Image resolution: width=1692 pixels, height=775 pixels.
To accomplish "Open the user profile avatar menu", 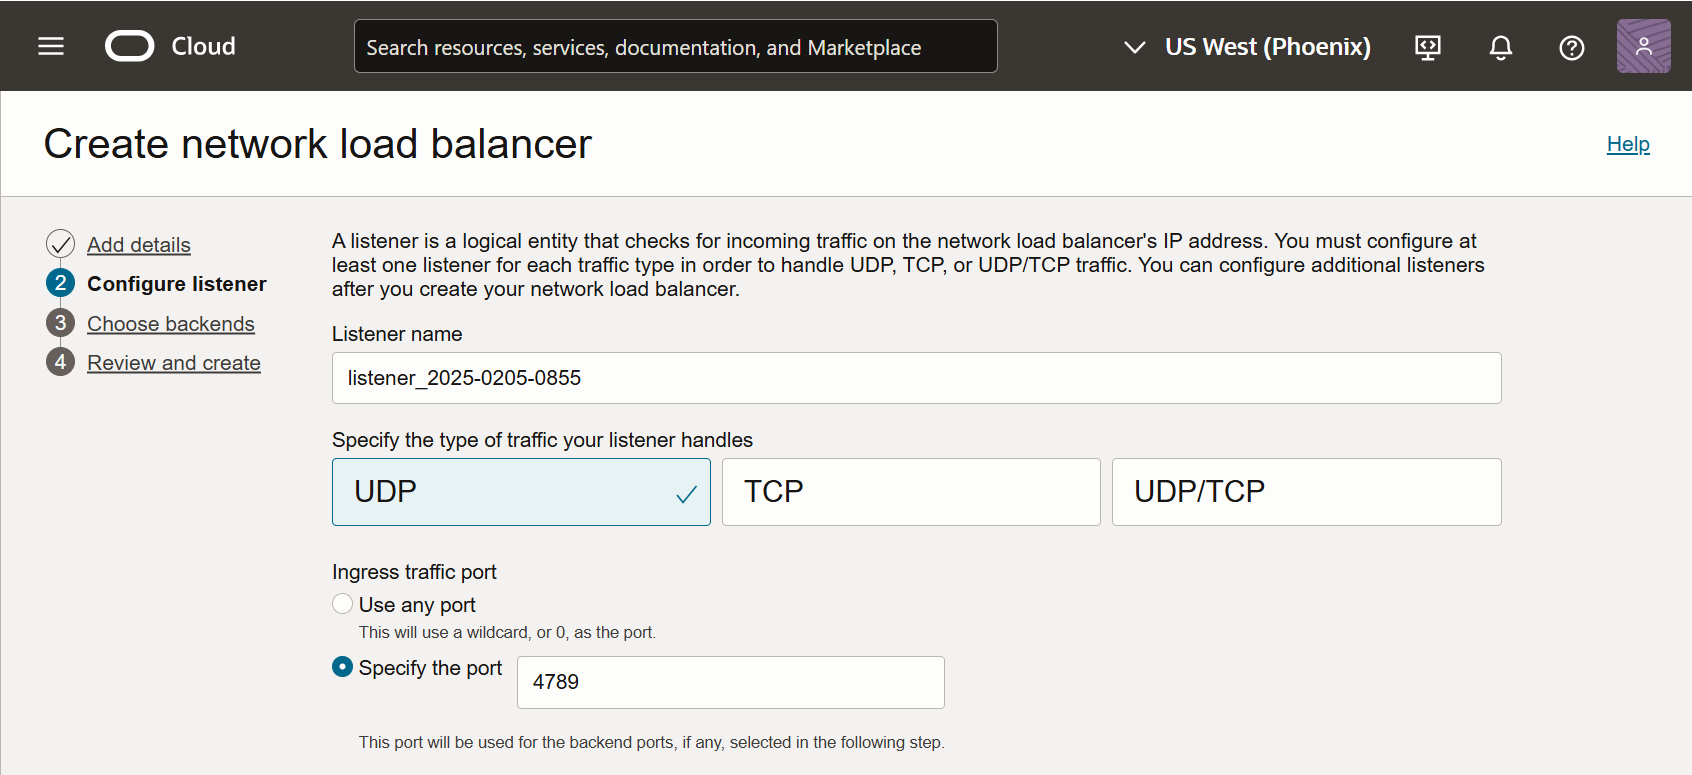I will [1643, 46].
